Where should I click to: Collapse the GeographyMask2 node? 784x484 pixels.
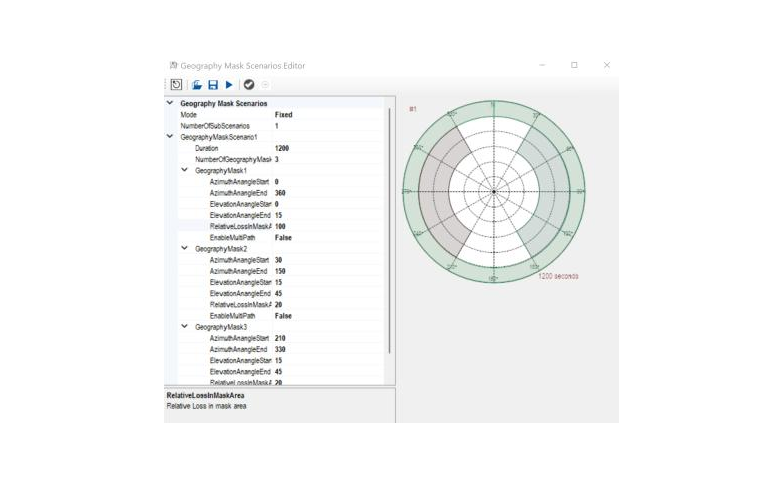(184, 248)
